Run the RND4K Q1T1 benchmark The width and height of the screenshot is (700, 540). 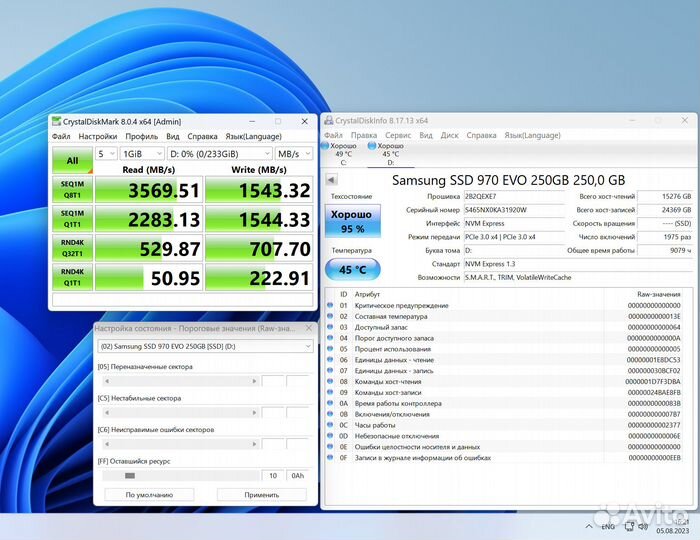[72, 277]
